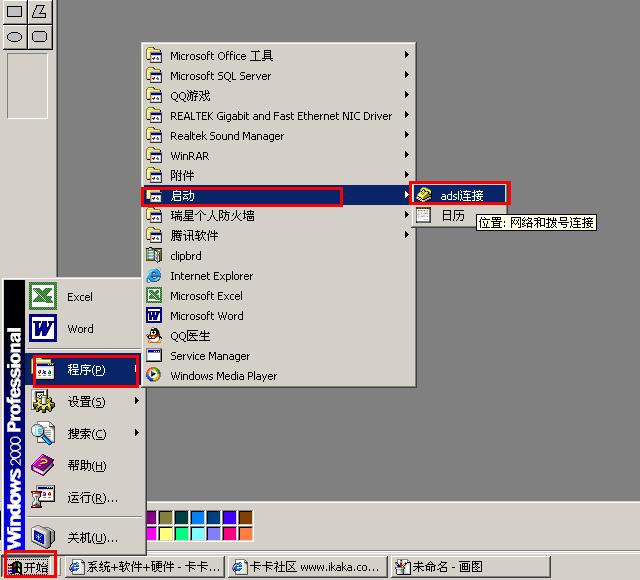Open the 运行(R)... run dialog
This screenshot has height=580, width=640.
pyautogui.click(x=85, y=498)
